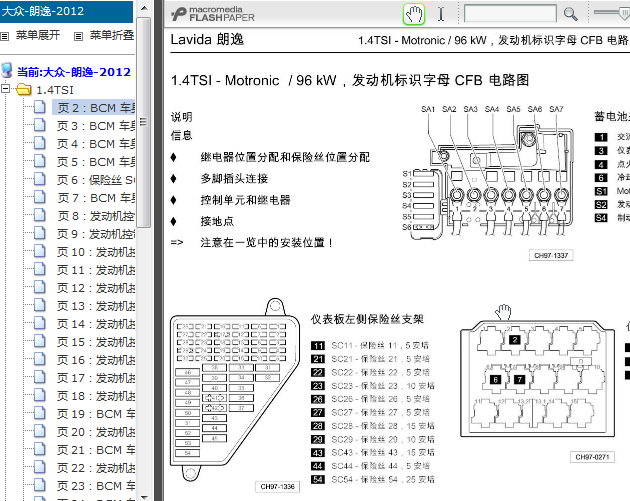Click the CH97-0271 relay diagram label
The height and width of the screenshot is (501, 630).
pyautogui.click(x=592, y=457)
